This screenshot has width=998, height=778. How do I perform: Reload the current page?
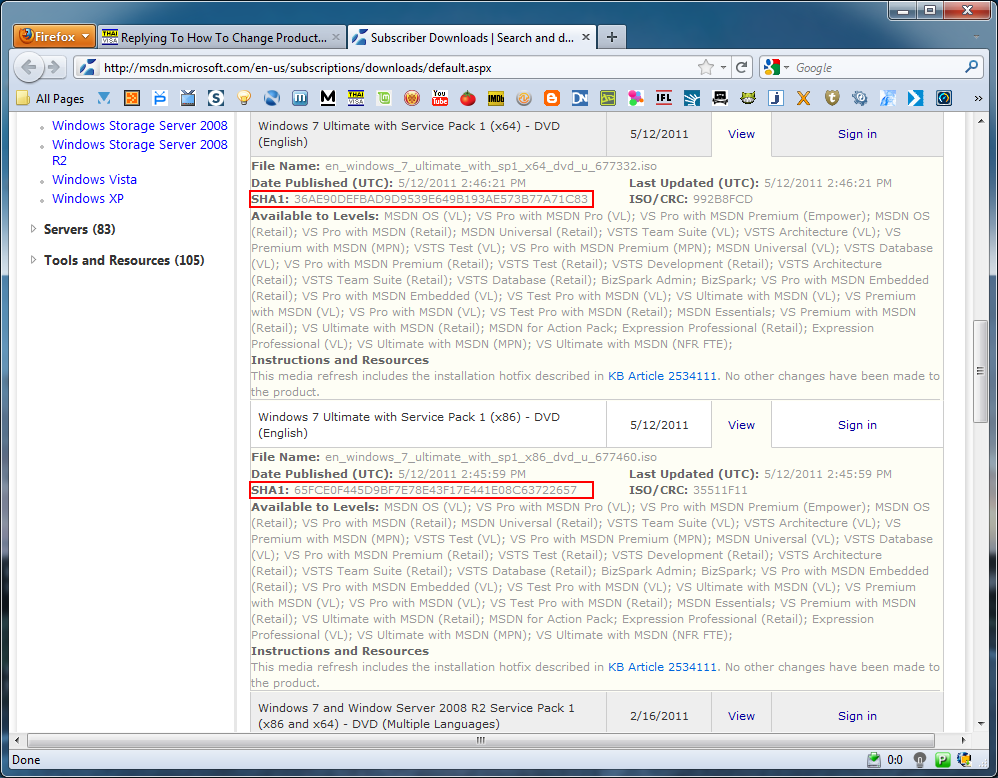click(x=741, y=67)
